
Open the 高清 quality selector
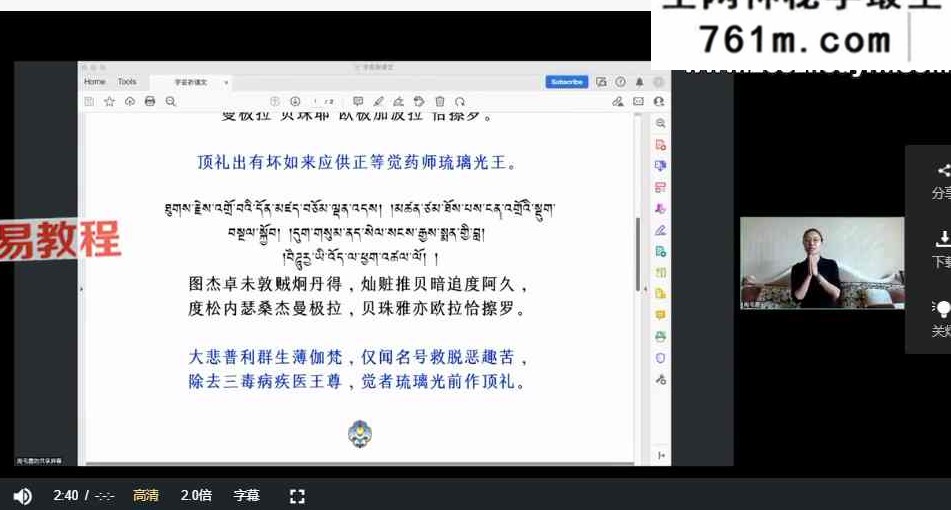click(x=146, y=495)
